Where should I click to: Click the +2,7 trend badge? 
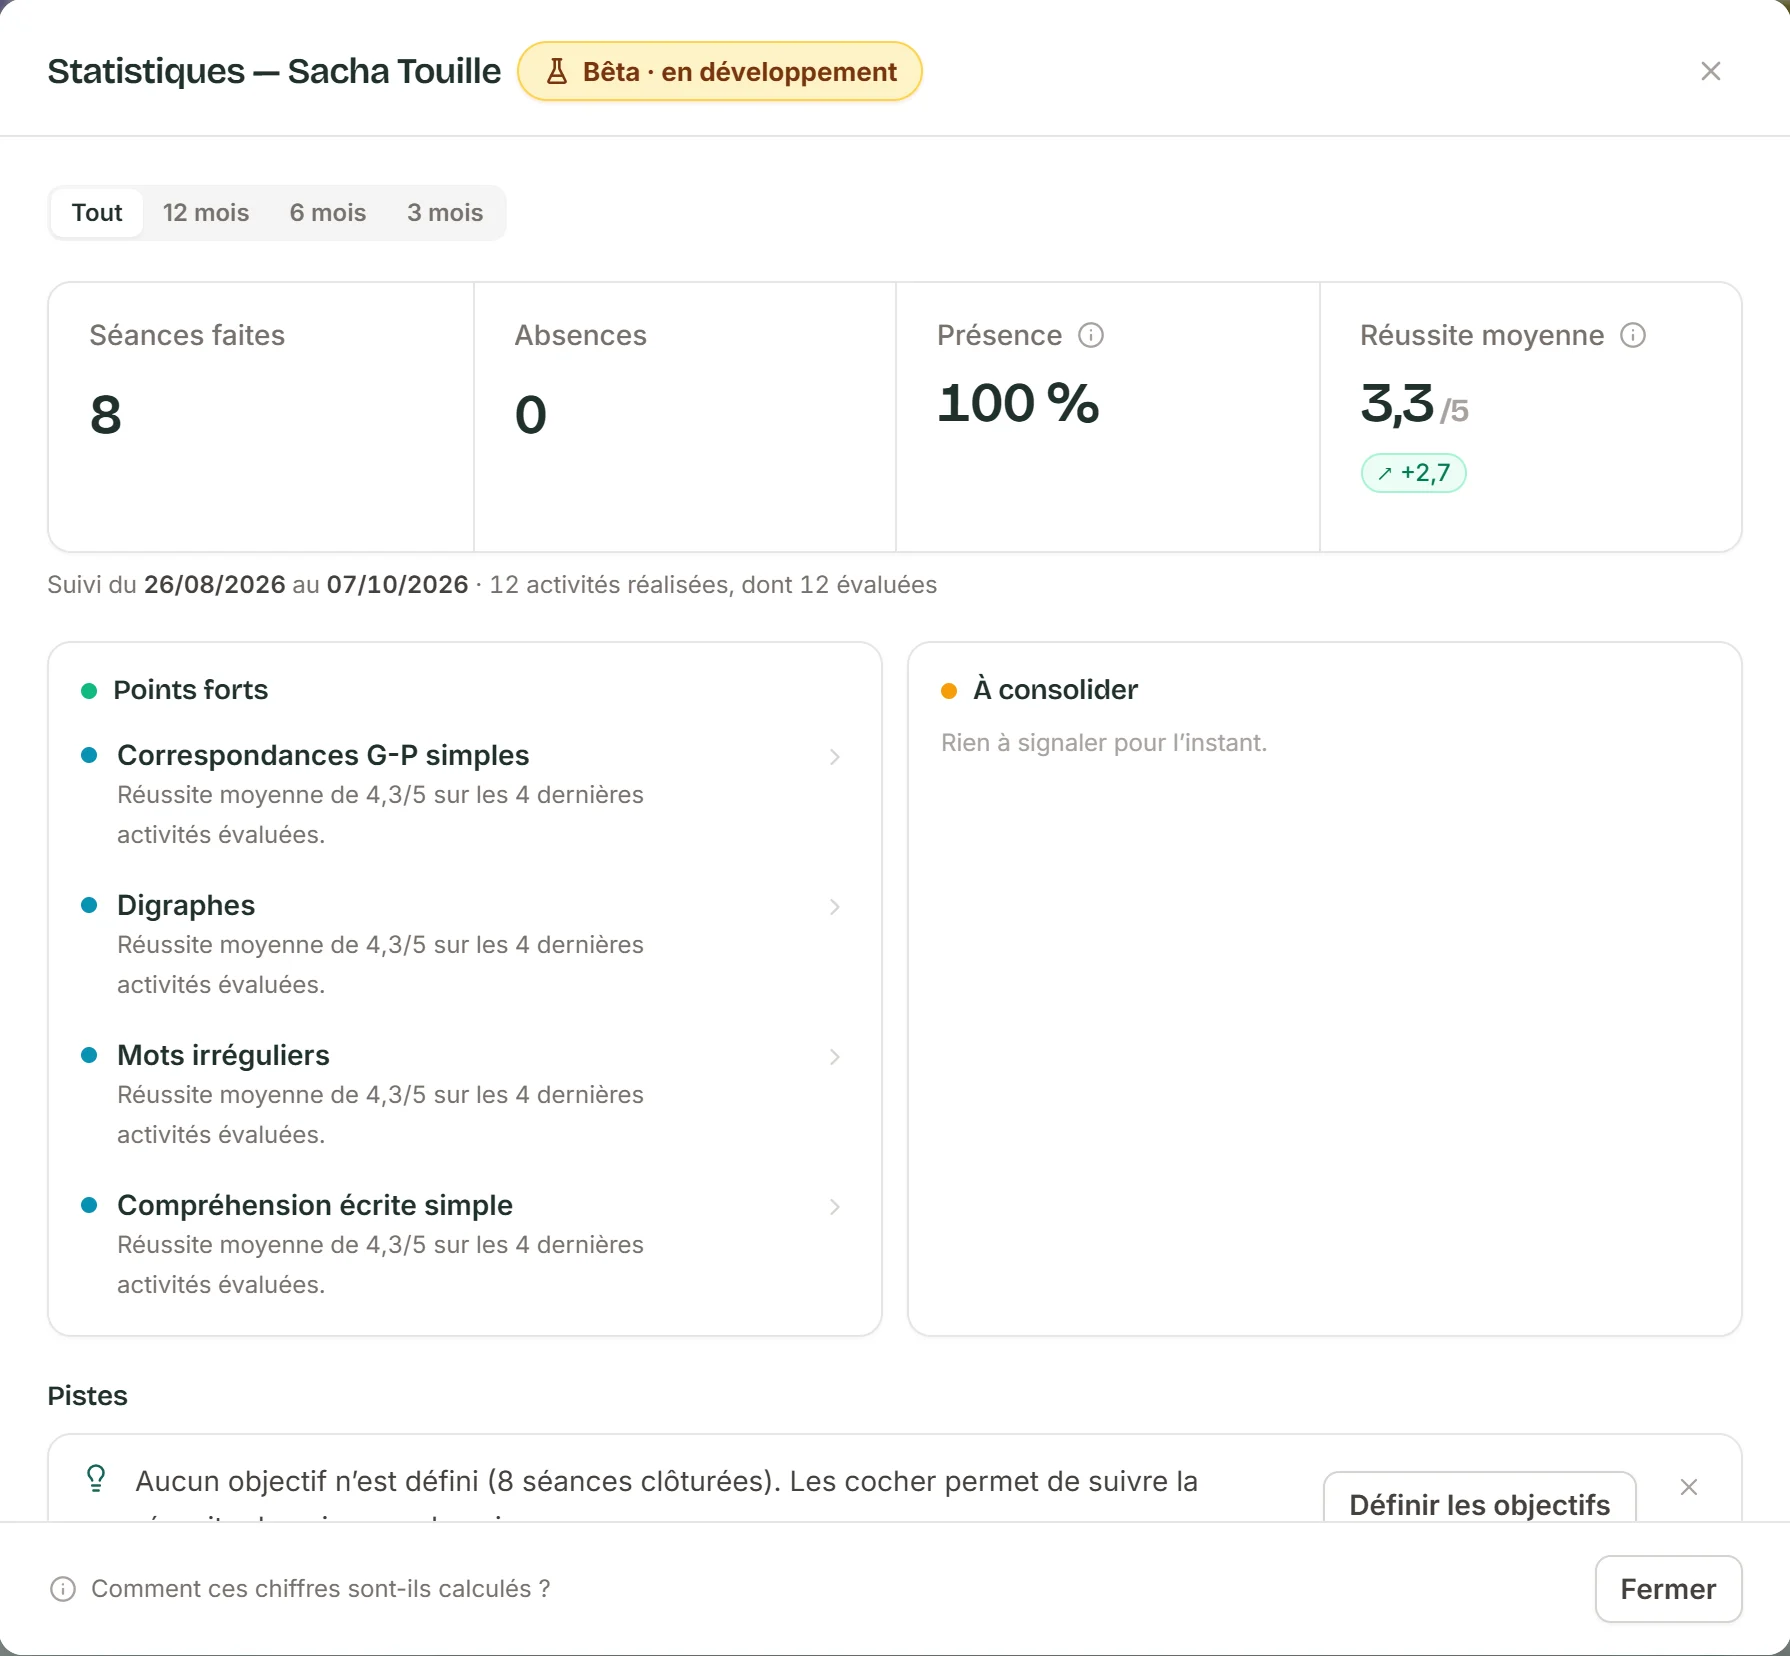tap(1413, 473)
